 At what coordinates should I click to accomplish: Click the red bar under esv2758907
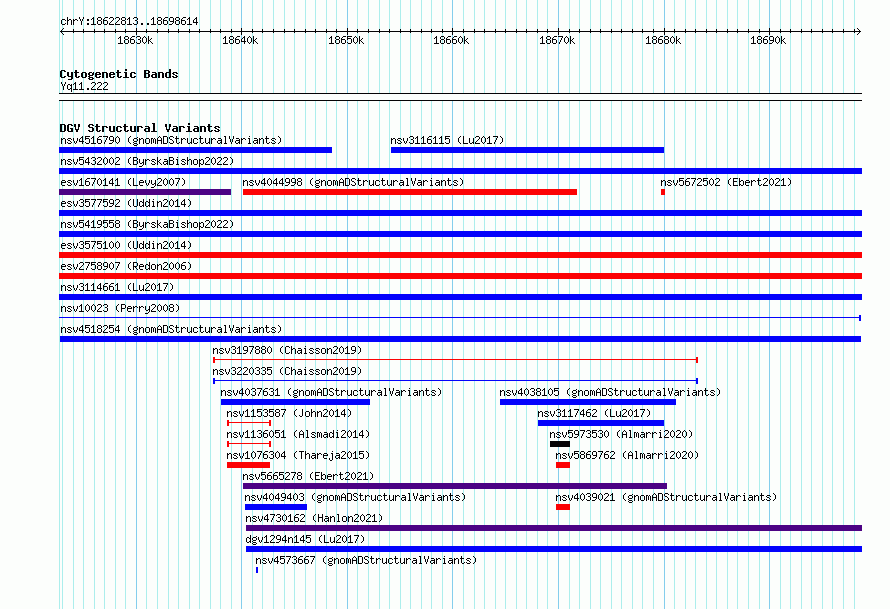[x=460, y=276]
